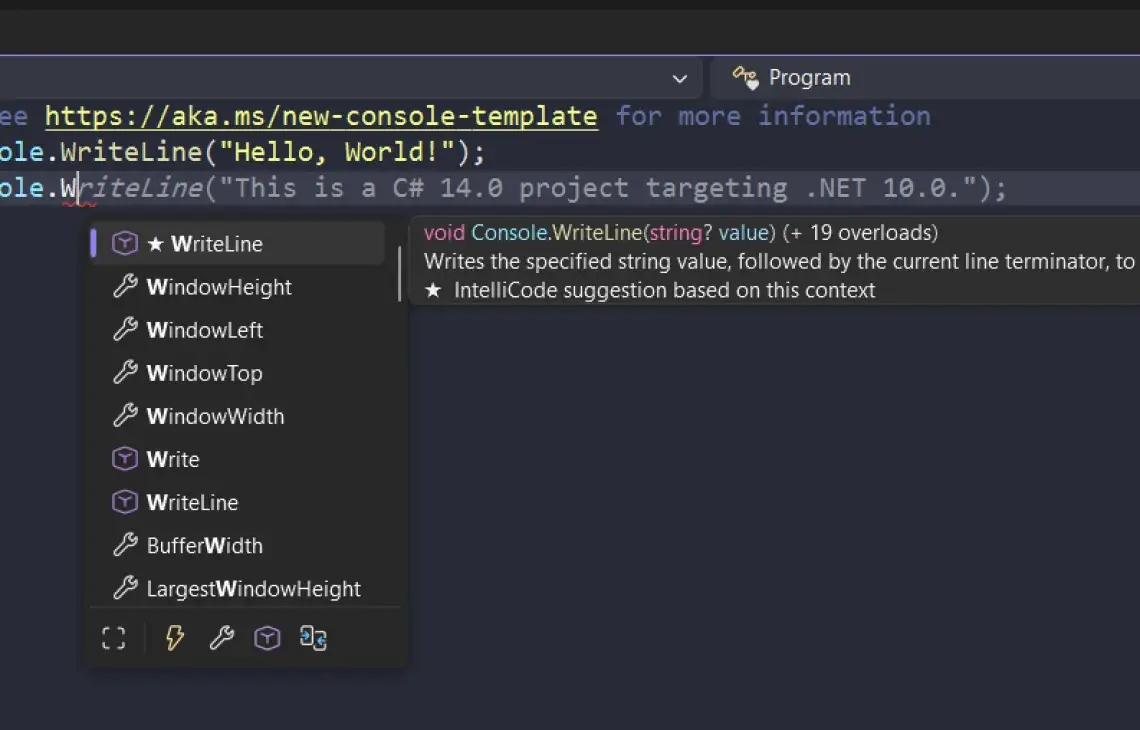Image resolution: width=1140 pixels, height=730 pixels.
Task: Click the wrench icon beside LargestWindowHeight
Action: coord(125,587)
